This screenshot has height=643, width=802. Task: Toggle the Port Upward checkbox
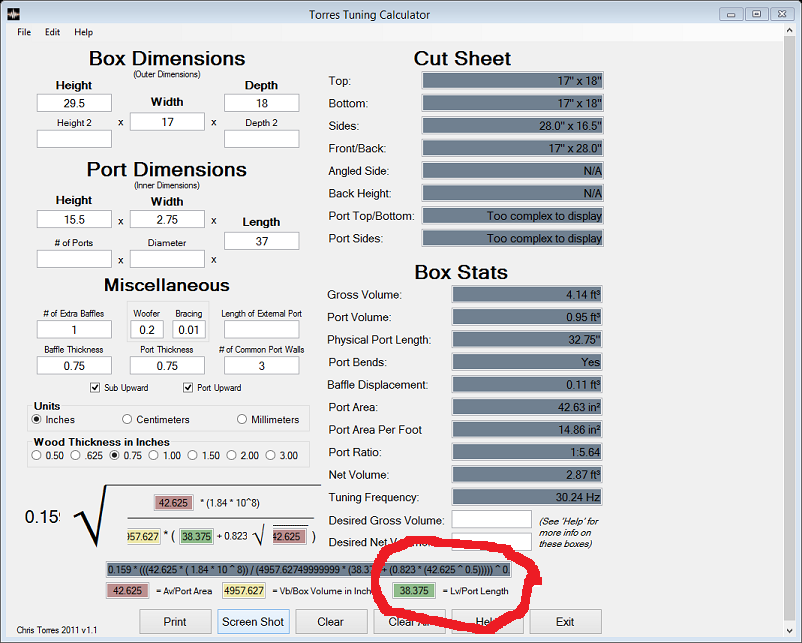click(x=188, y=388)
